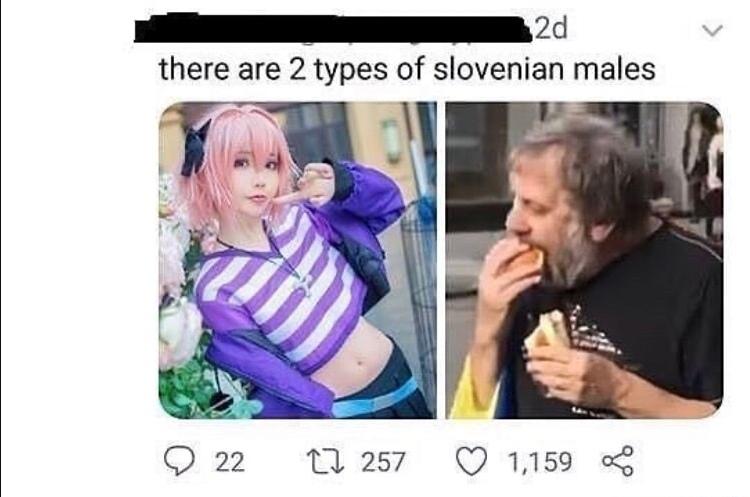Show the 257 retweets count
This screenshot has height=497, width=750.
(x=383, y=462)
